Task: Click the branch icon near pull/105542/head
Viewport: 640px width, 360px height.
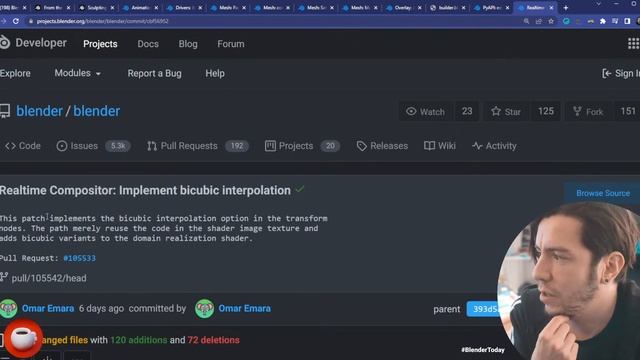Action: pos(4,277)
